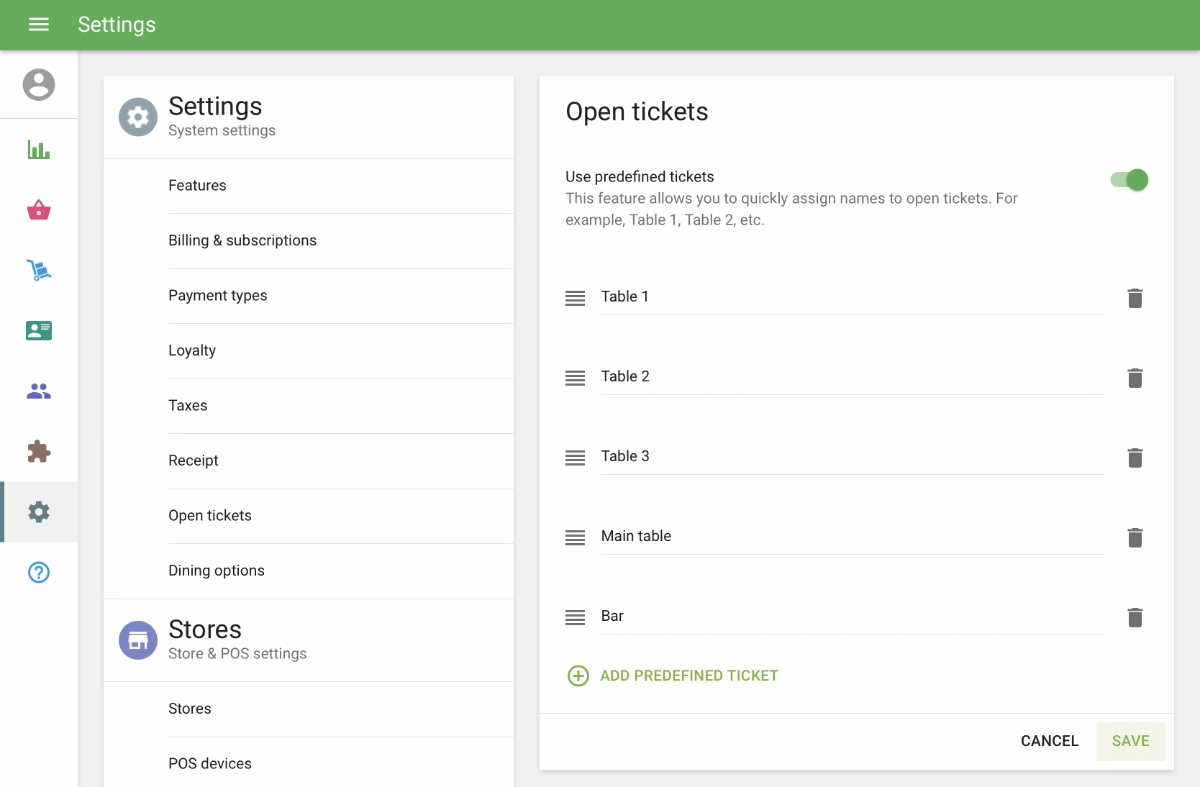Open the account profile icon
1200x787 pixels.
pos(39,84)
